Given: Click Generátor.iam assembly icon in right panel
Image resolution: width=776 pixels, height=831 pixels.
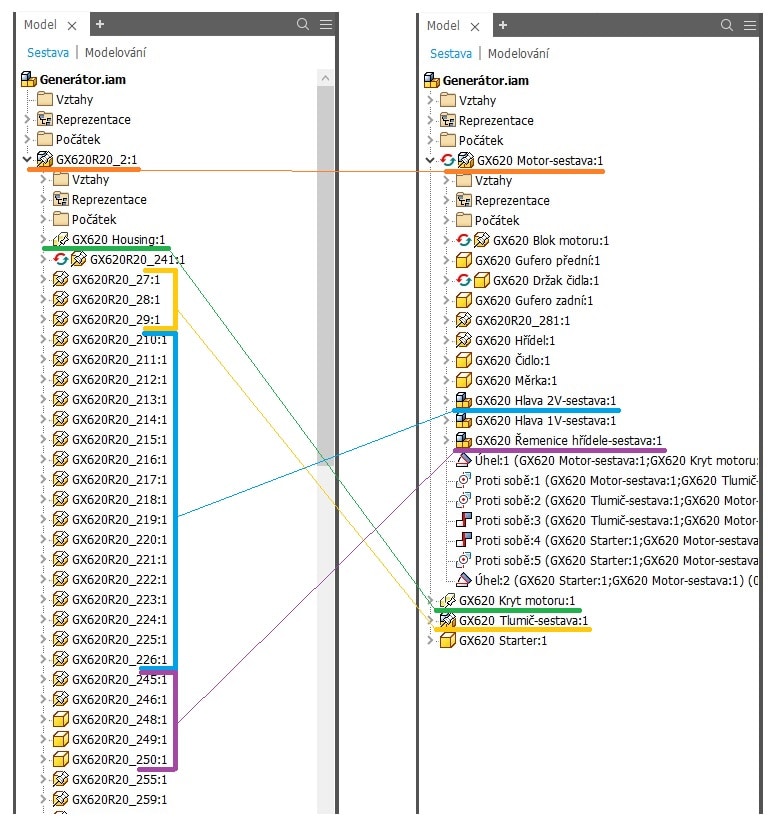Looking at the screenshot, I should [x=431, y=81].
